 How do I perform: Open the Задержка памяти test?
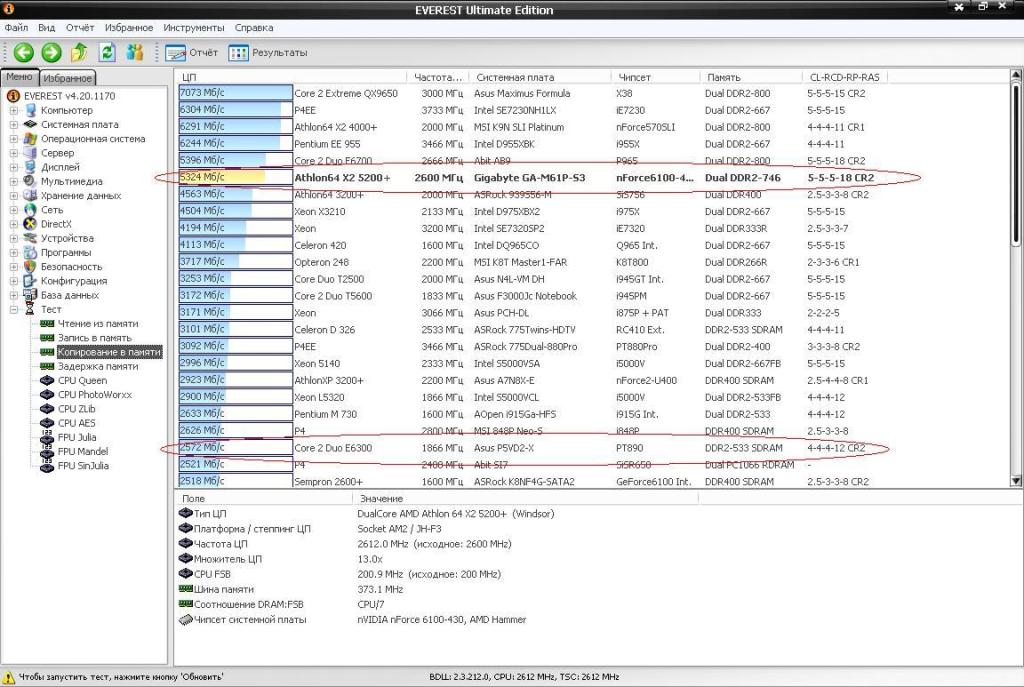(98, 366)
